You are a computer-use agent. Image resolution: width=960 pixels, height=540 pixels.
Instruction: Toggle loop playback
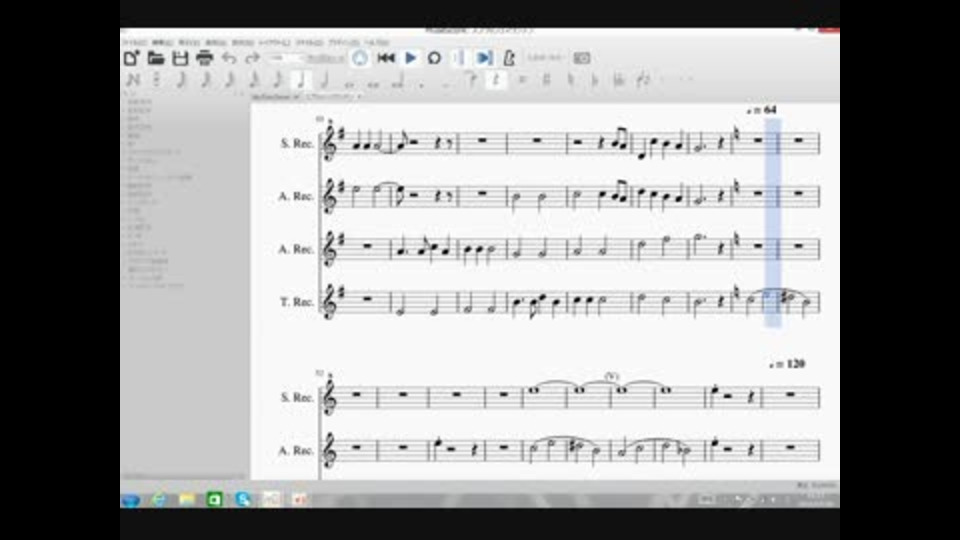tap(434, 58)
